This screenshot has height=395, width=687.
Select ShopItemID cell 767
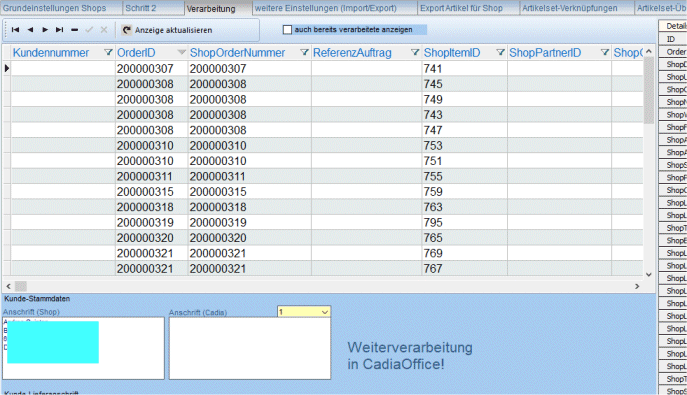pyautogui.click(x=464, y=268)
